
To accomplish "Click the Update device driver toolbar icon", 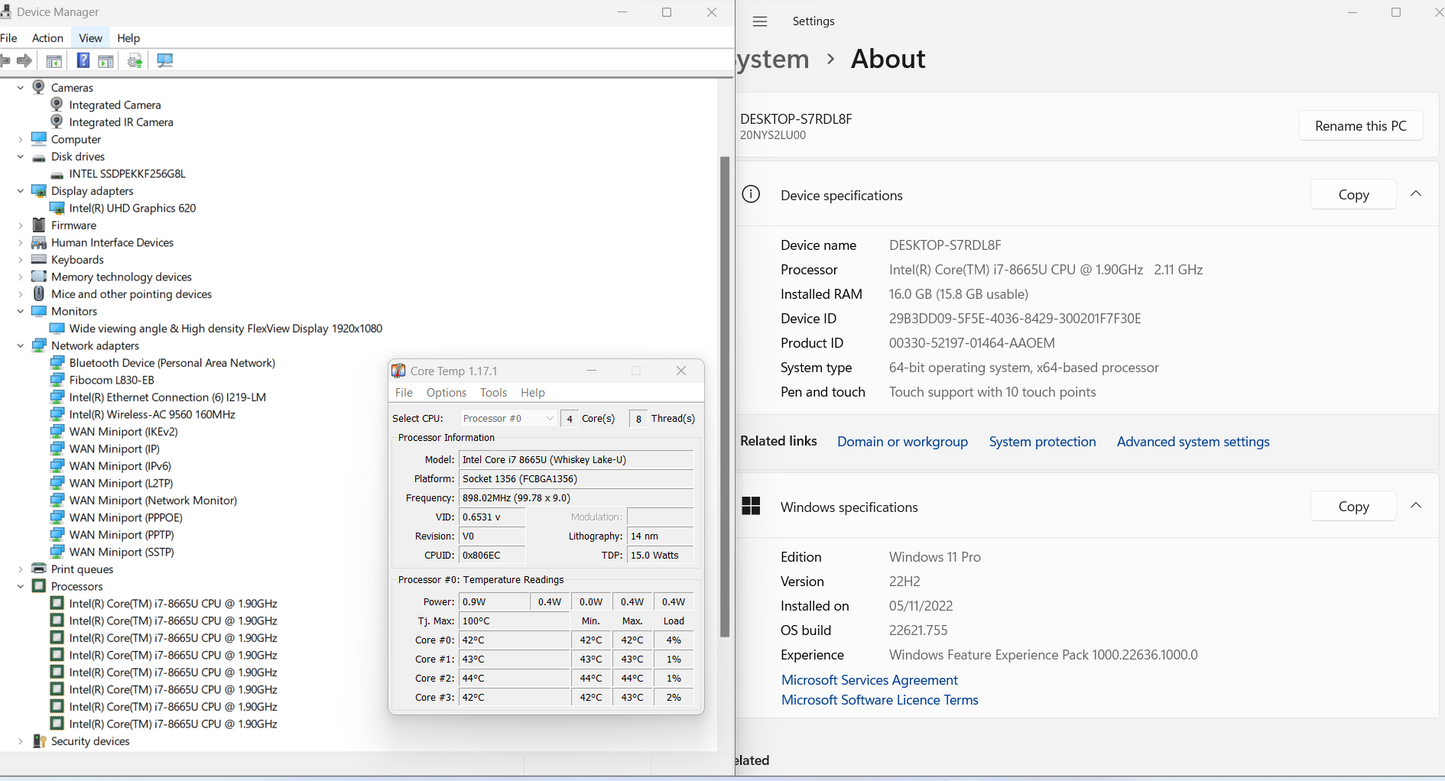I will [x=135, y=61].
